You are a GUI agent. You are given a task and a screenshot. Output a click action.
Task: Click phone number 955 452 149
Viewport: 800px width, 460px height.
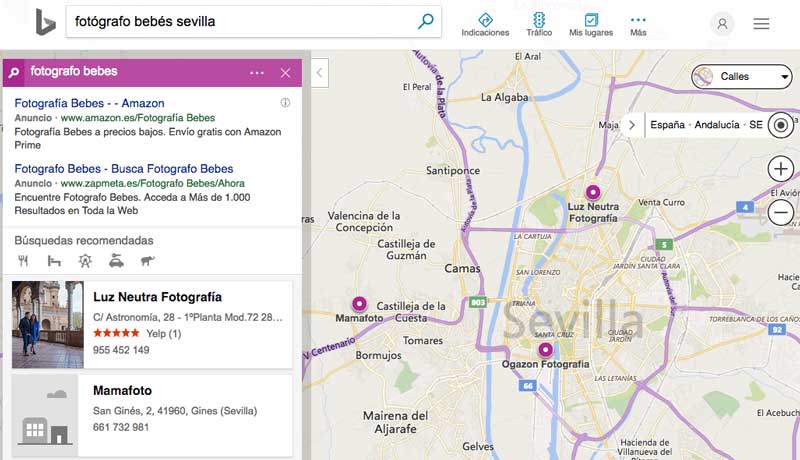121,350
